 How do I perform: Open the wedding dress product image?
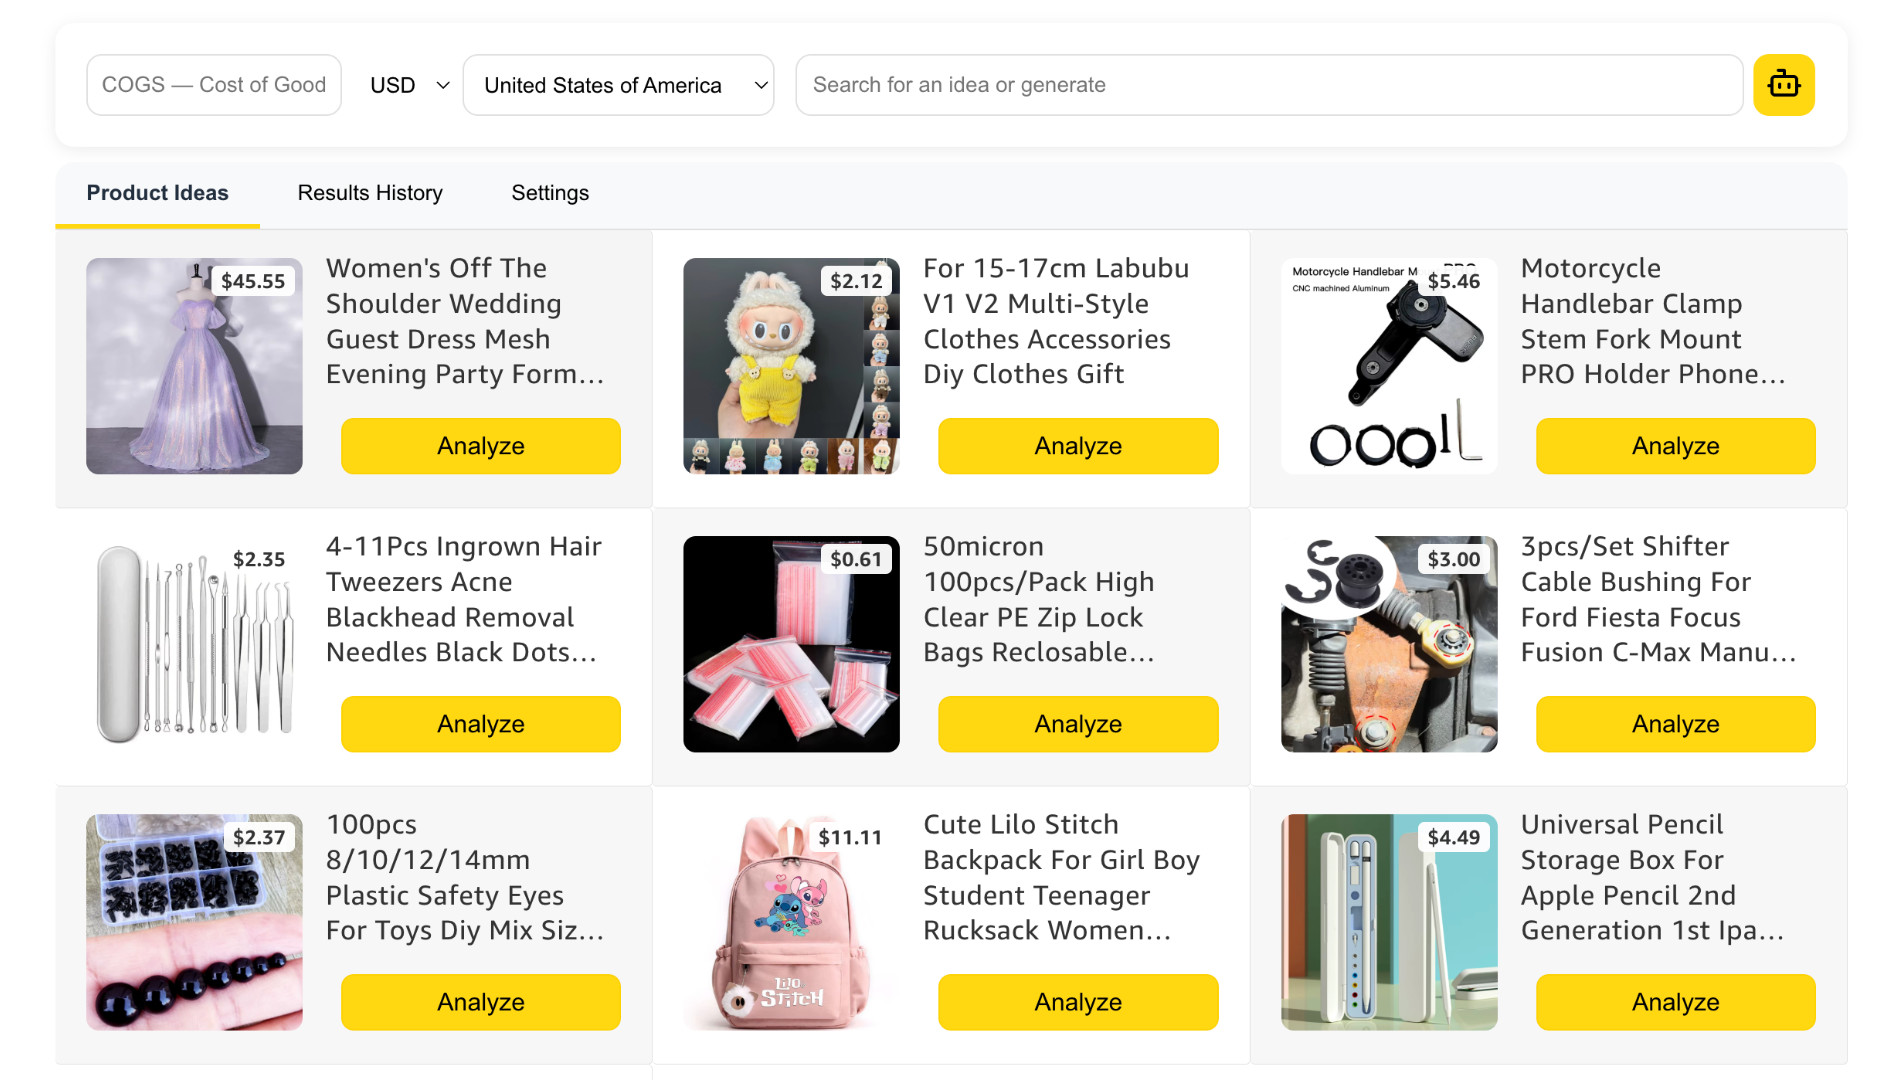pos(194,366)
